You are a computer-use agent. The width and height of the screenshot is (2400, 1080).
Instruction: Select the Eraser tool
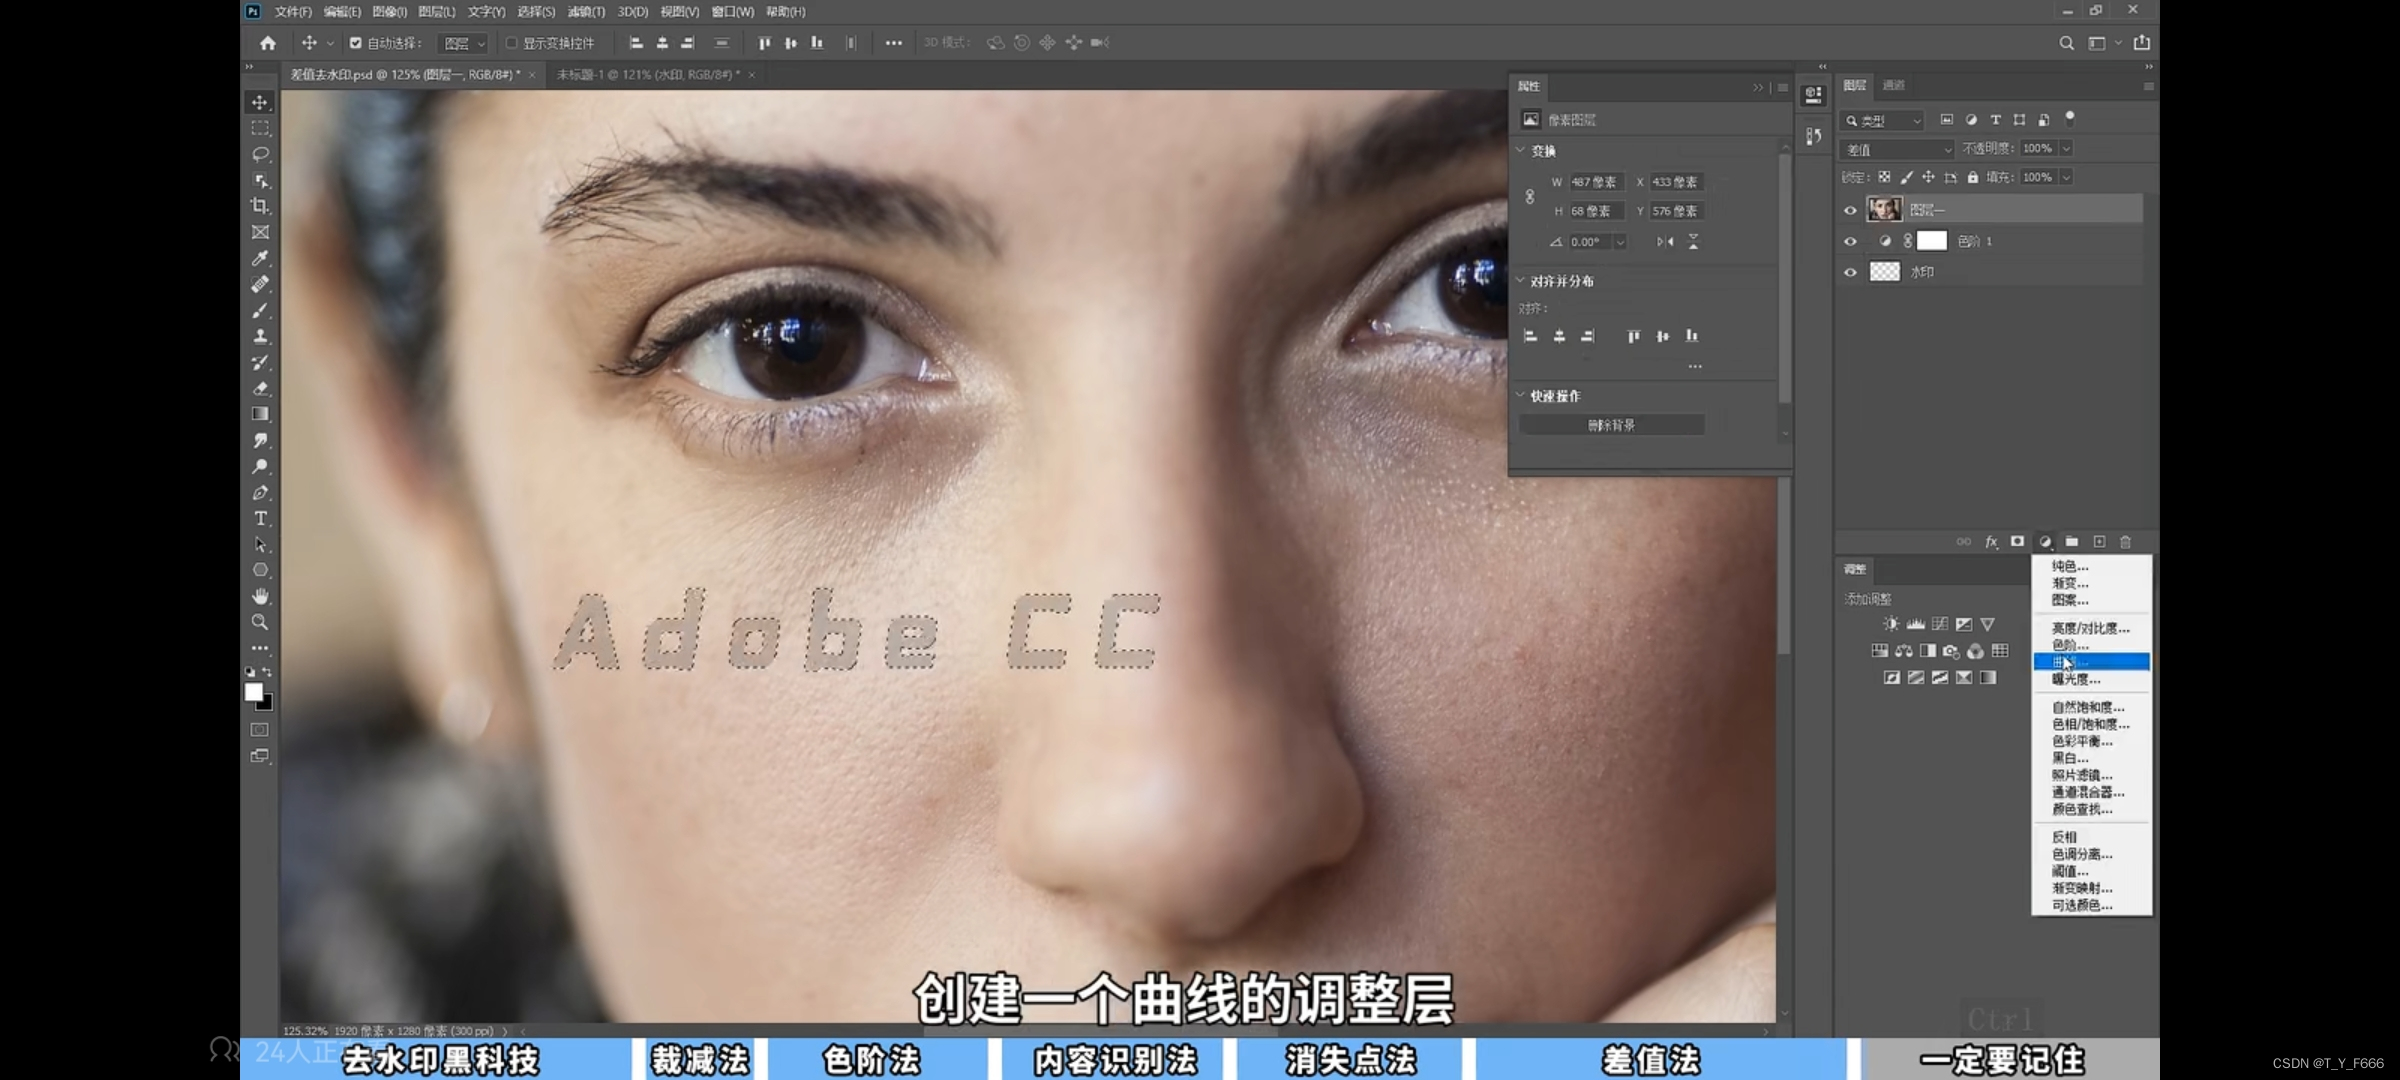click(x=260, y=388)
